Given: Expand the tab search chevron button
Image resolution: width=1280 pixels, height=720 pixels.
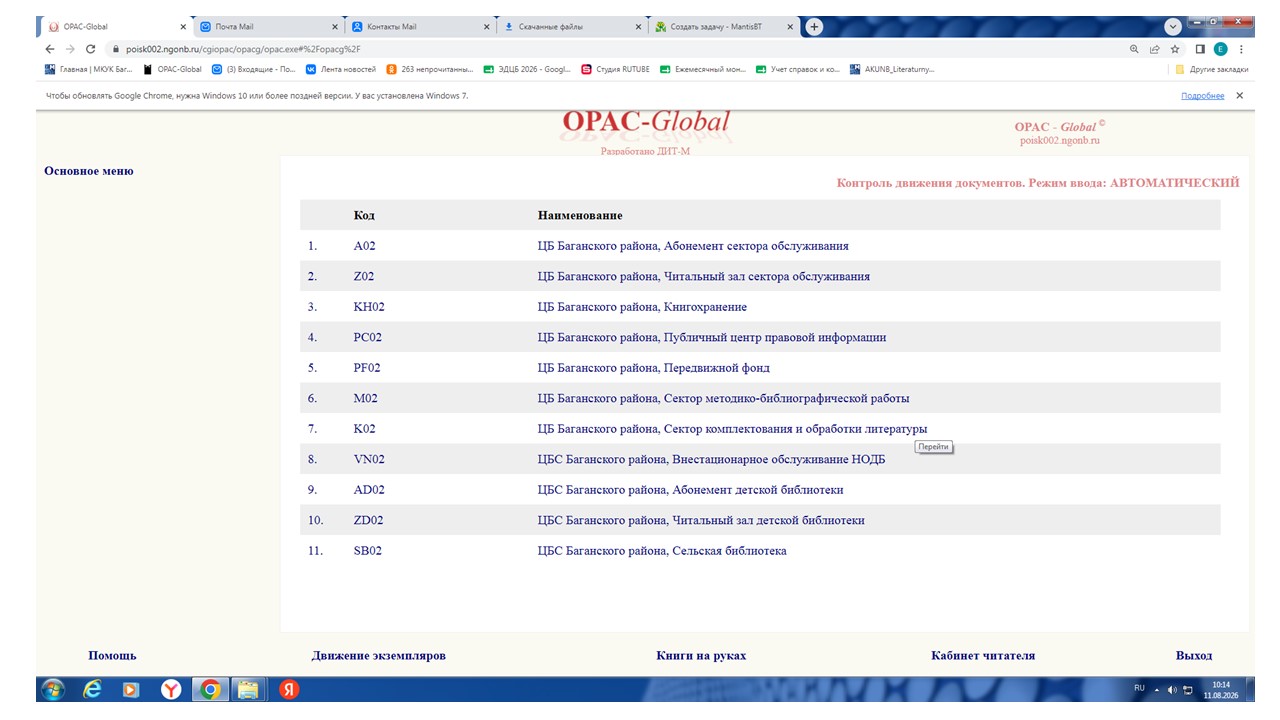Looking at the screenshot, I should [x=1173, y=27].
